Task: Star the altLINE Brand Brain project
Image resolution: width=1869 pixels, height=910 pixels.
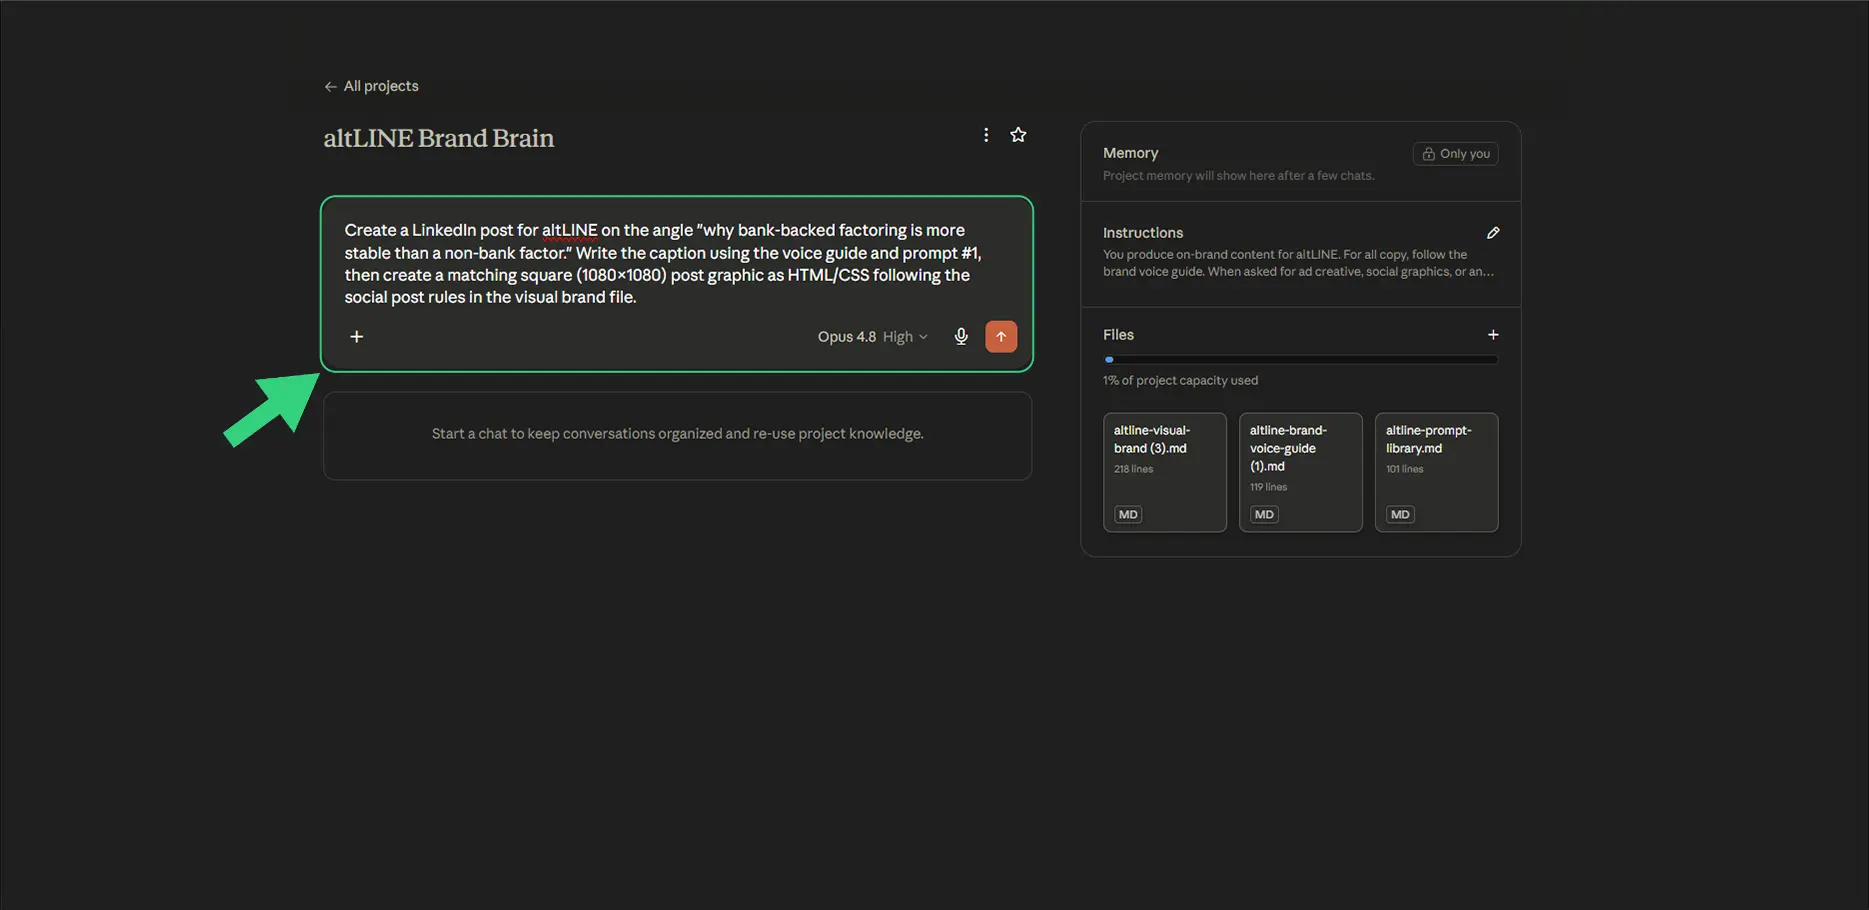Action: tap(1018, 135)
